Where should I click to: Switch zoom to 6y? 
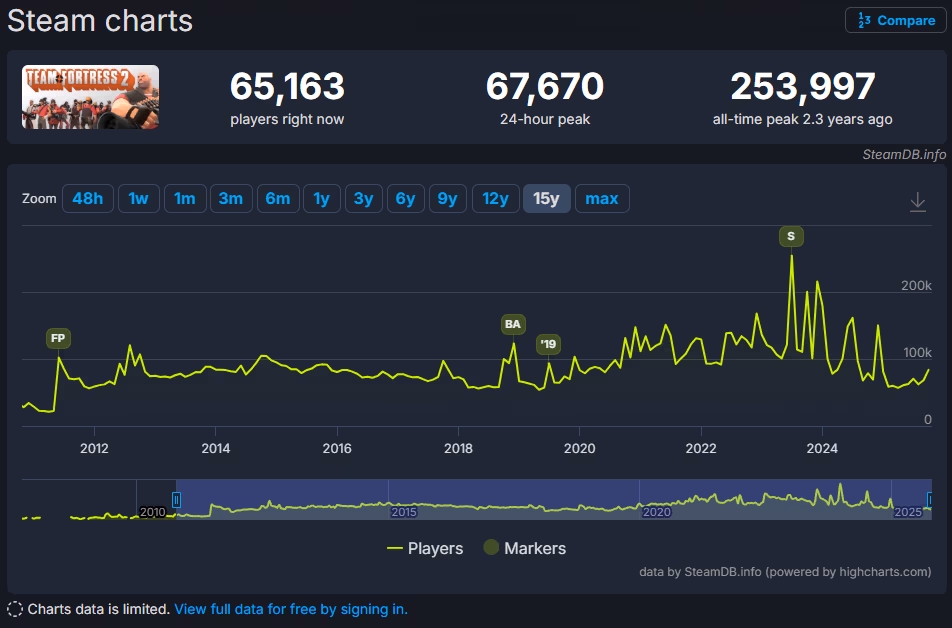[406, 199]
